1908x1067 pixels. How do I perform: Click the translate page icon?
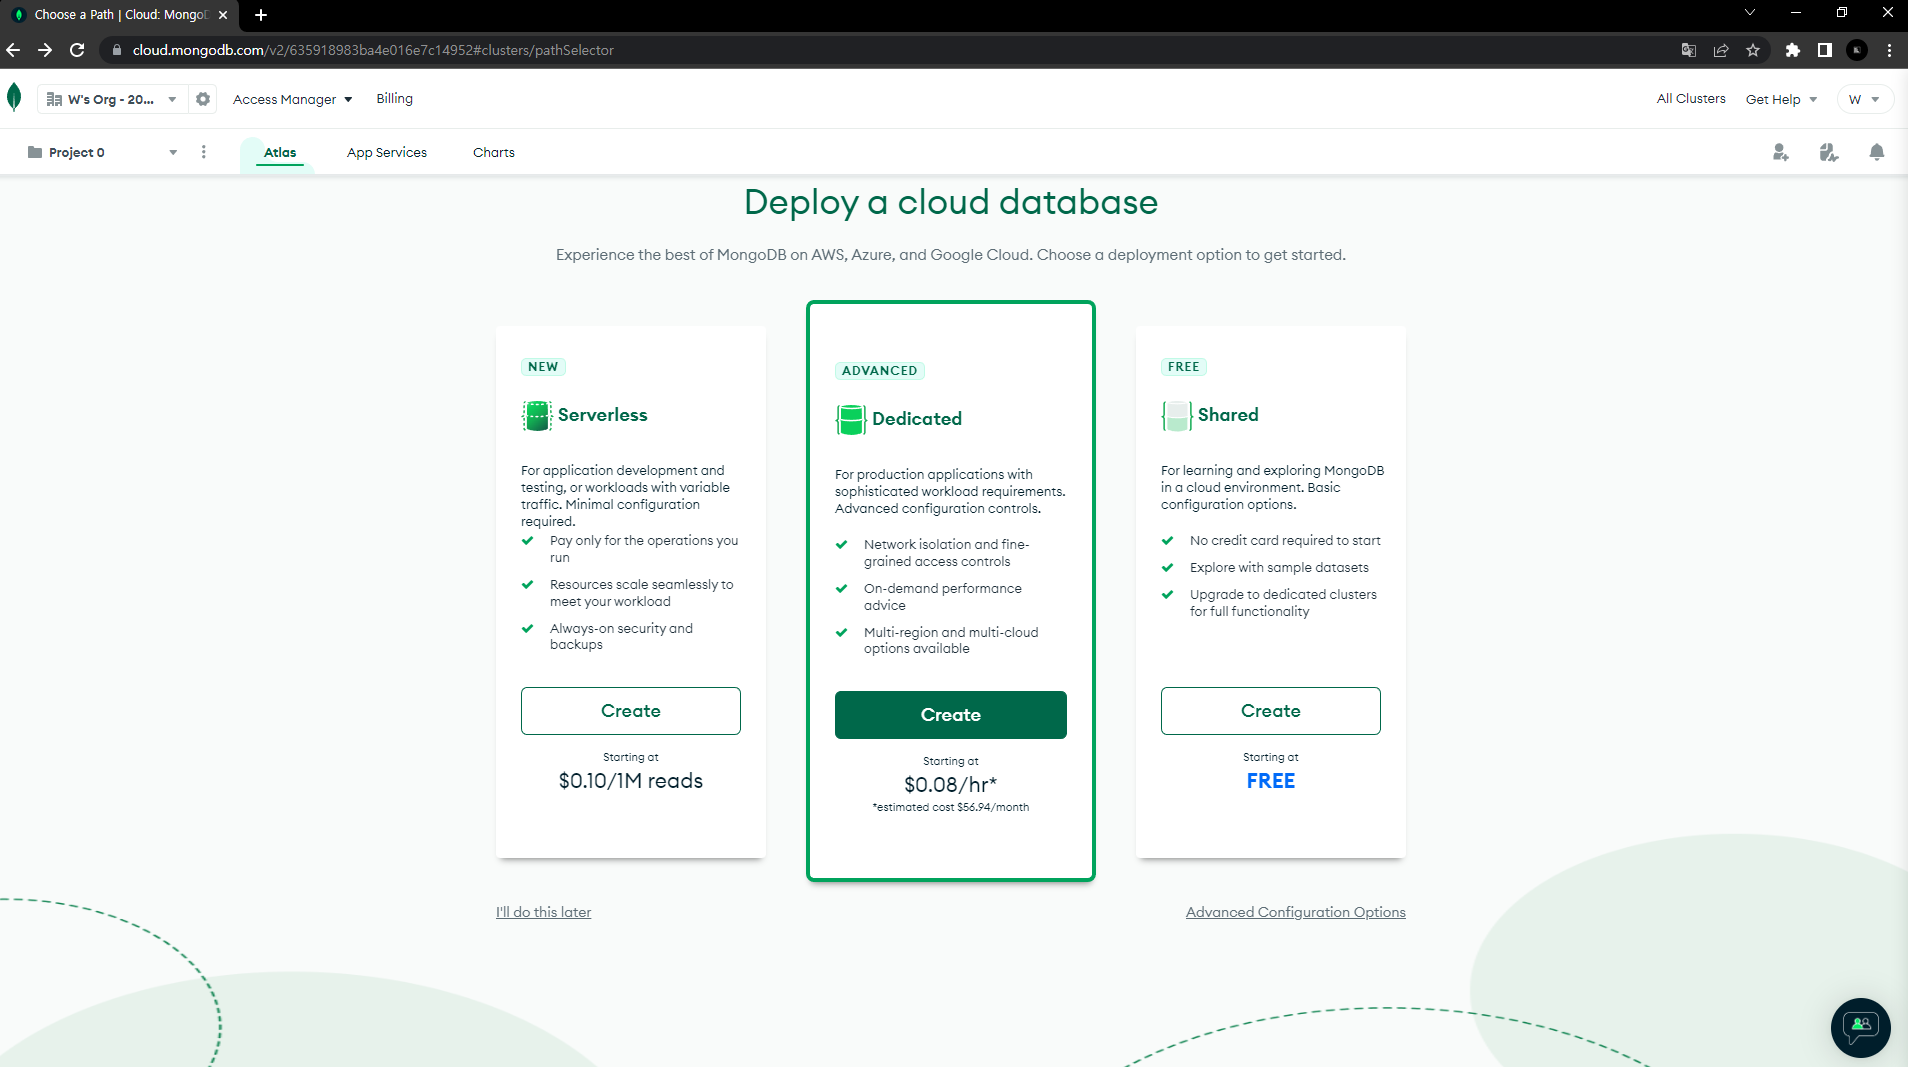pyautogui.click(x=1689, y=50)
